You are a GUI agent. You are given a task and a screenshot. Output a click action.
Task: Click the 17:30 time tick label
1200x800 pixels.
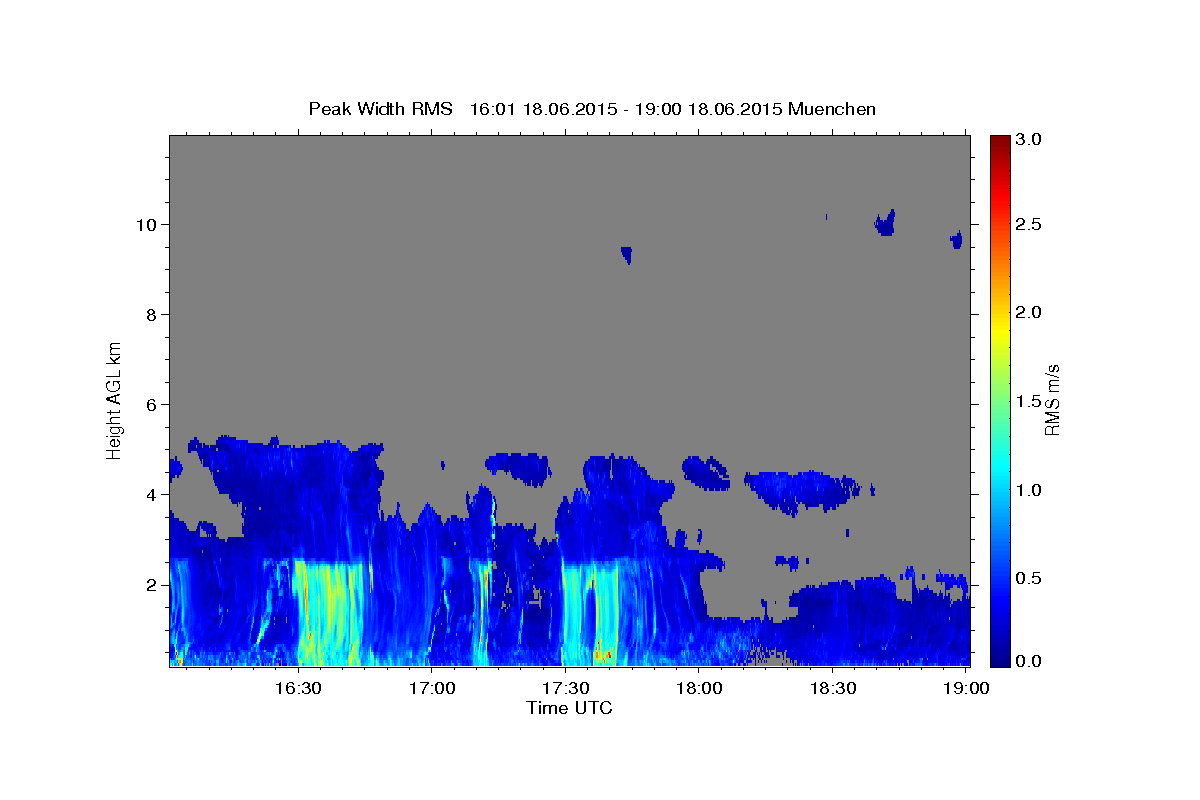565,688
